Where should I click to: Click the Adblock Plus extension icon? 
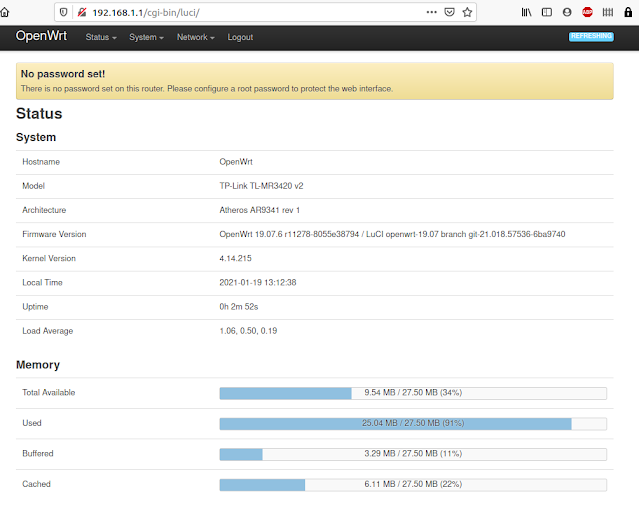point(588,12)
